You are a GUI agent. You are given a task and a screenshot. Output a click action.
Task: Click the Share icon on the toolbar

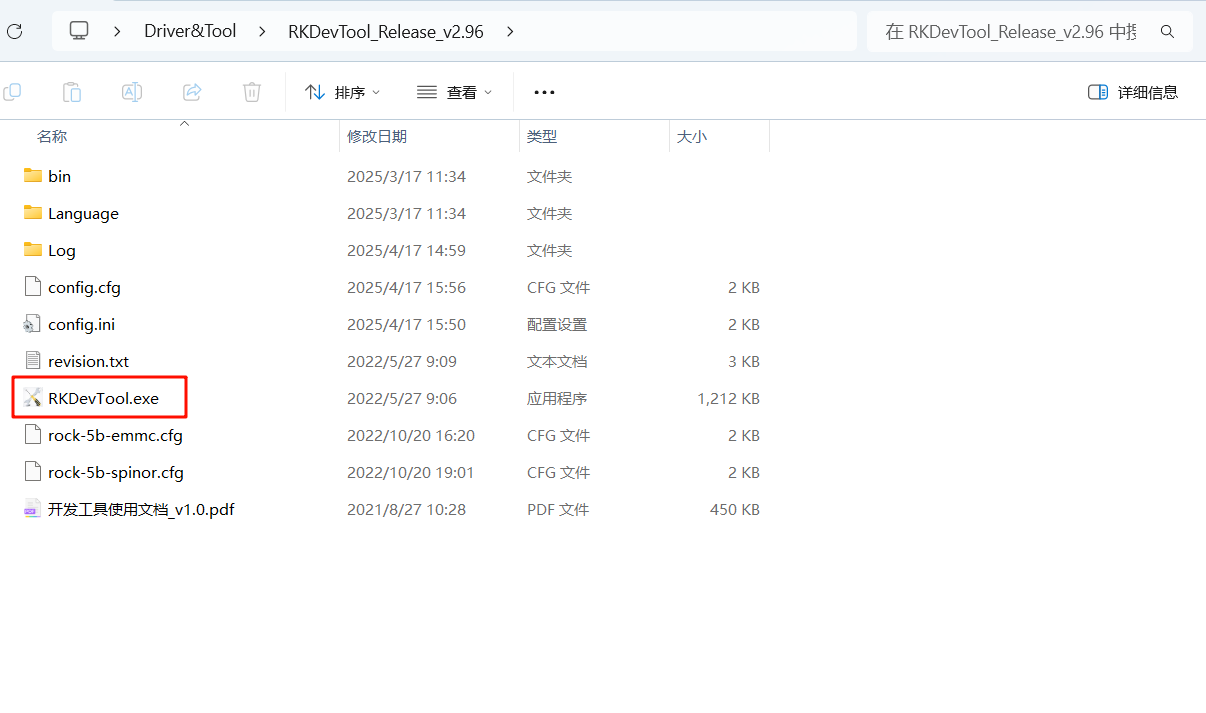tap(191, 91)
